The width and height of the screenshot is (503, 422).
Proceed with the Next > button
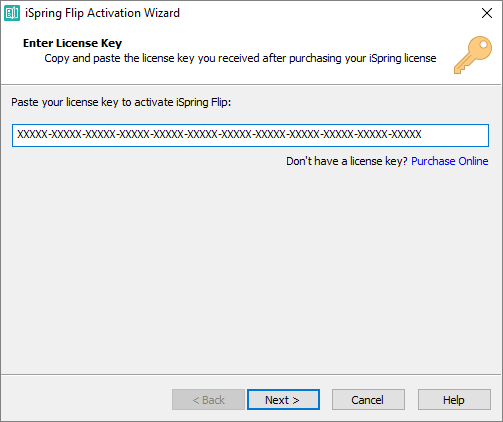[283, 399]
